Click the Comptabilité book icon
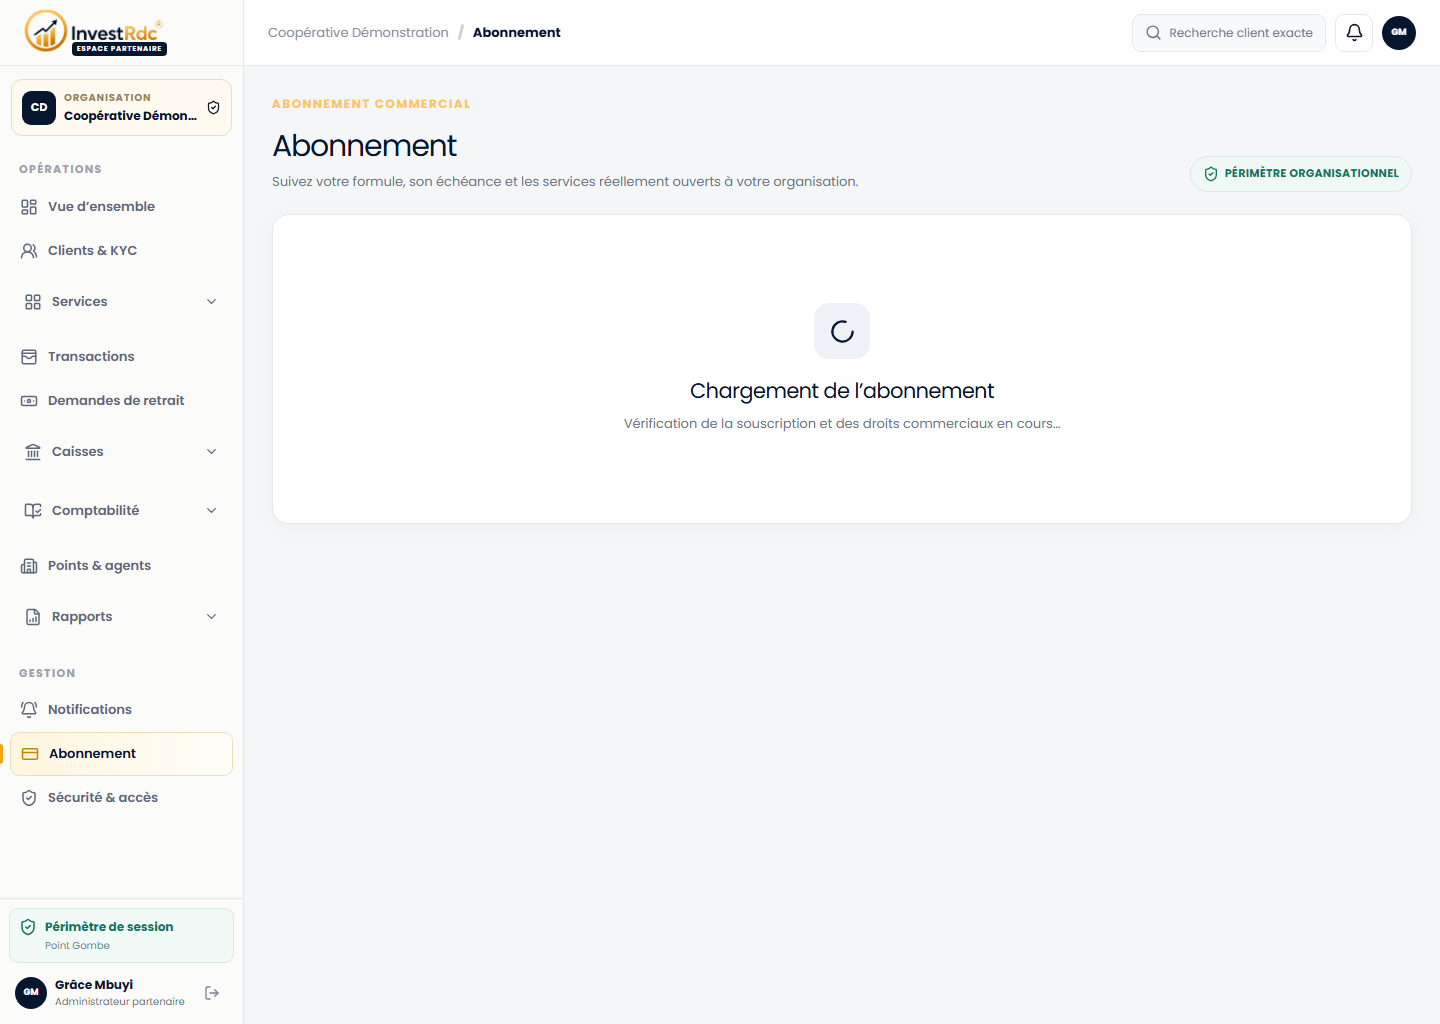The height and width of the screenshot is (1024, 1440). click(x=33, y=511)
